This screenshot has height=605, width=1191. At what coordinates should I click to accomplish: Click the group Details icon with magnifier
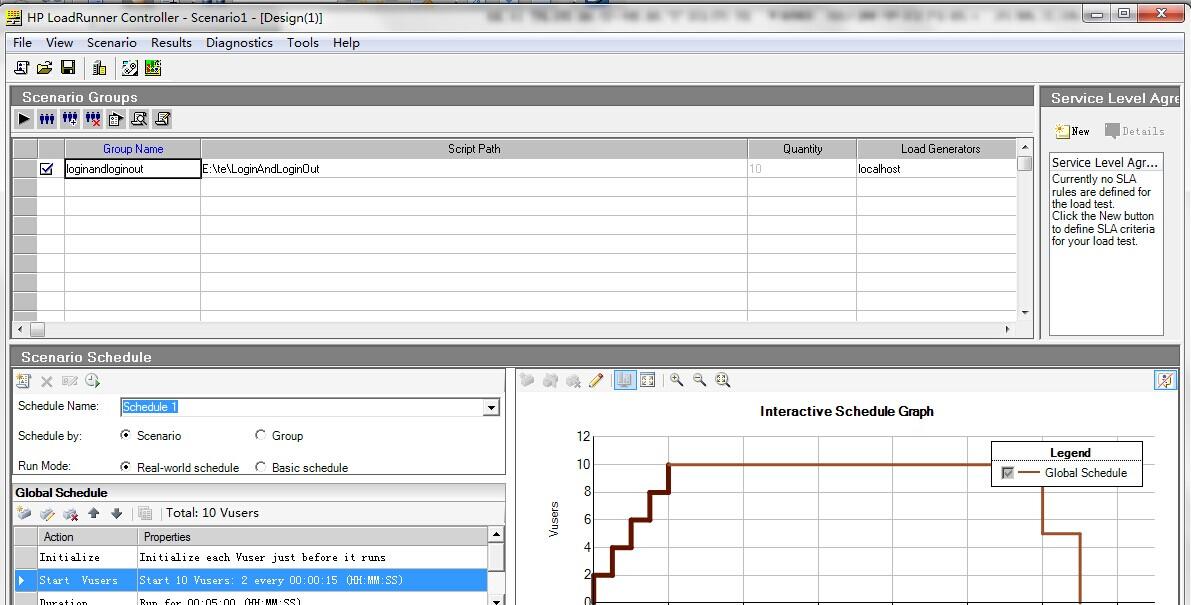pos(139,119)
